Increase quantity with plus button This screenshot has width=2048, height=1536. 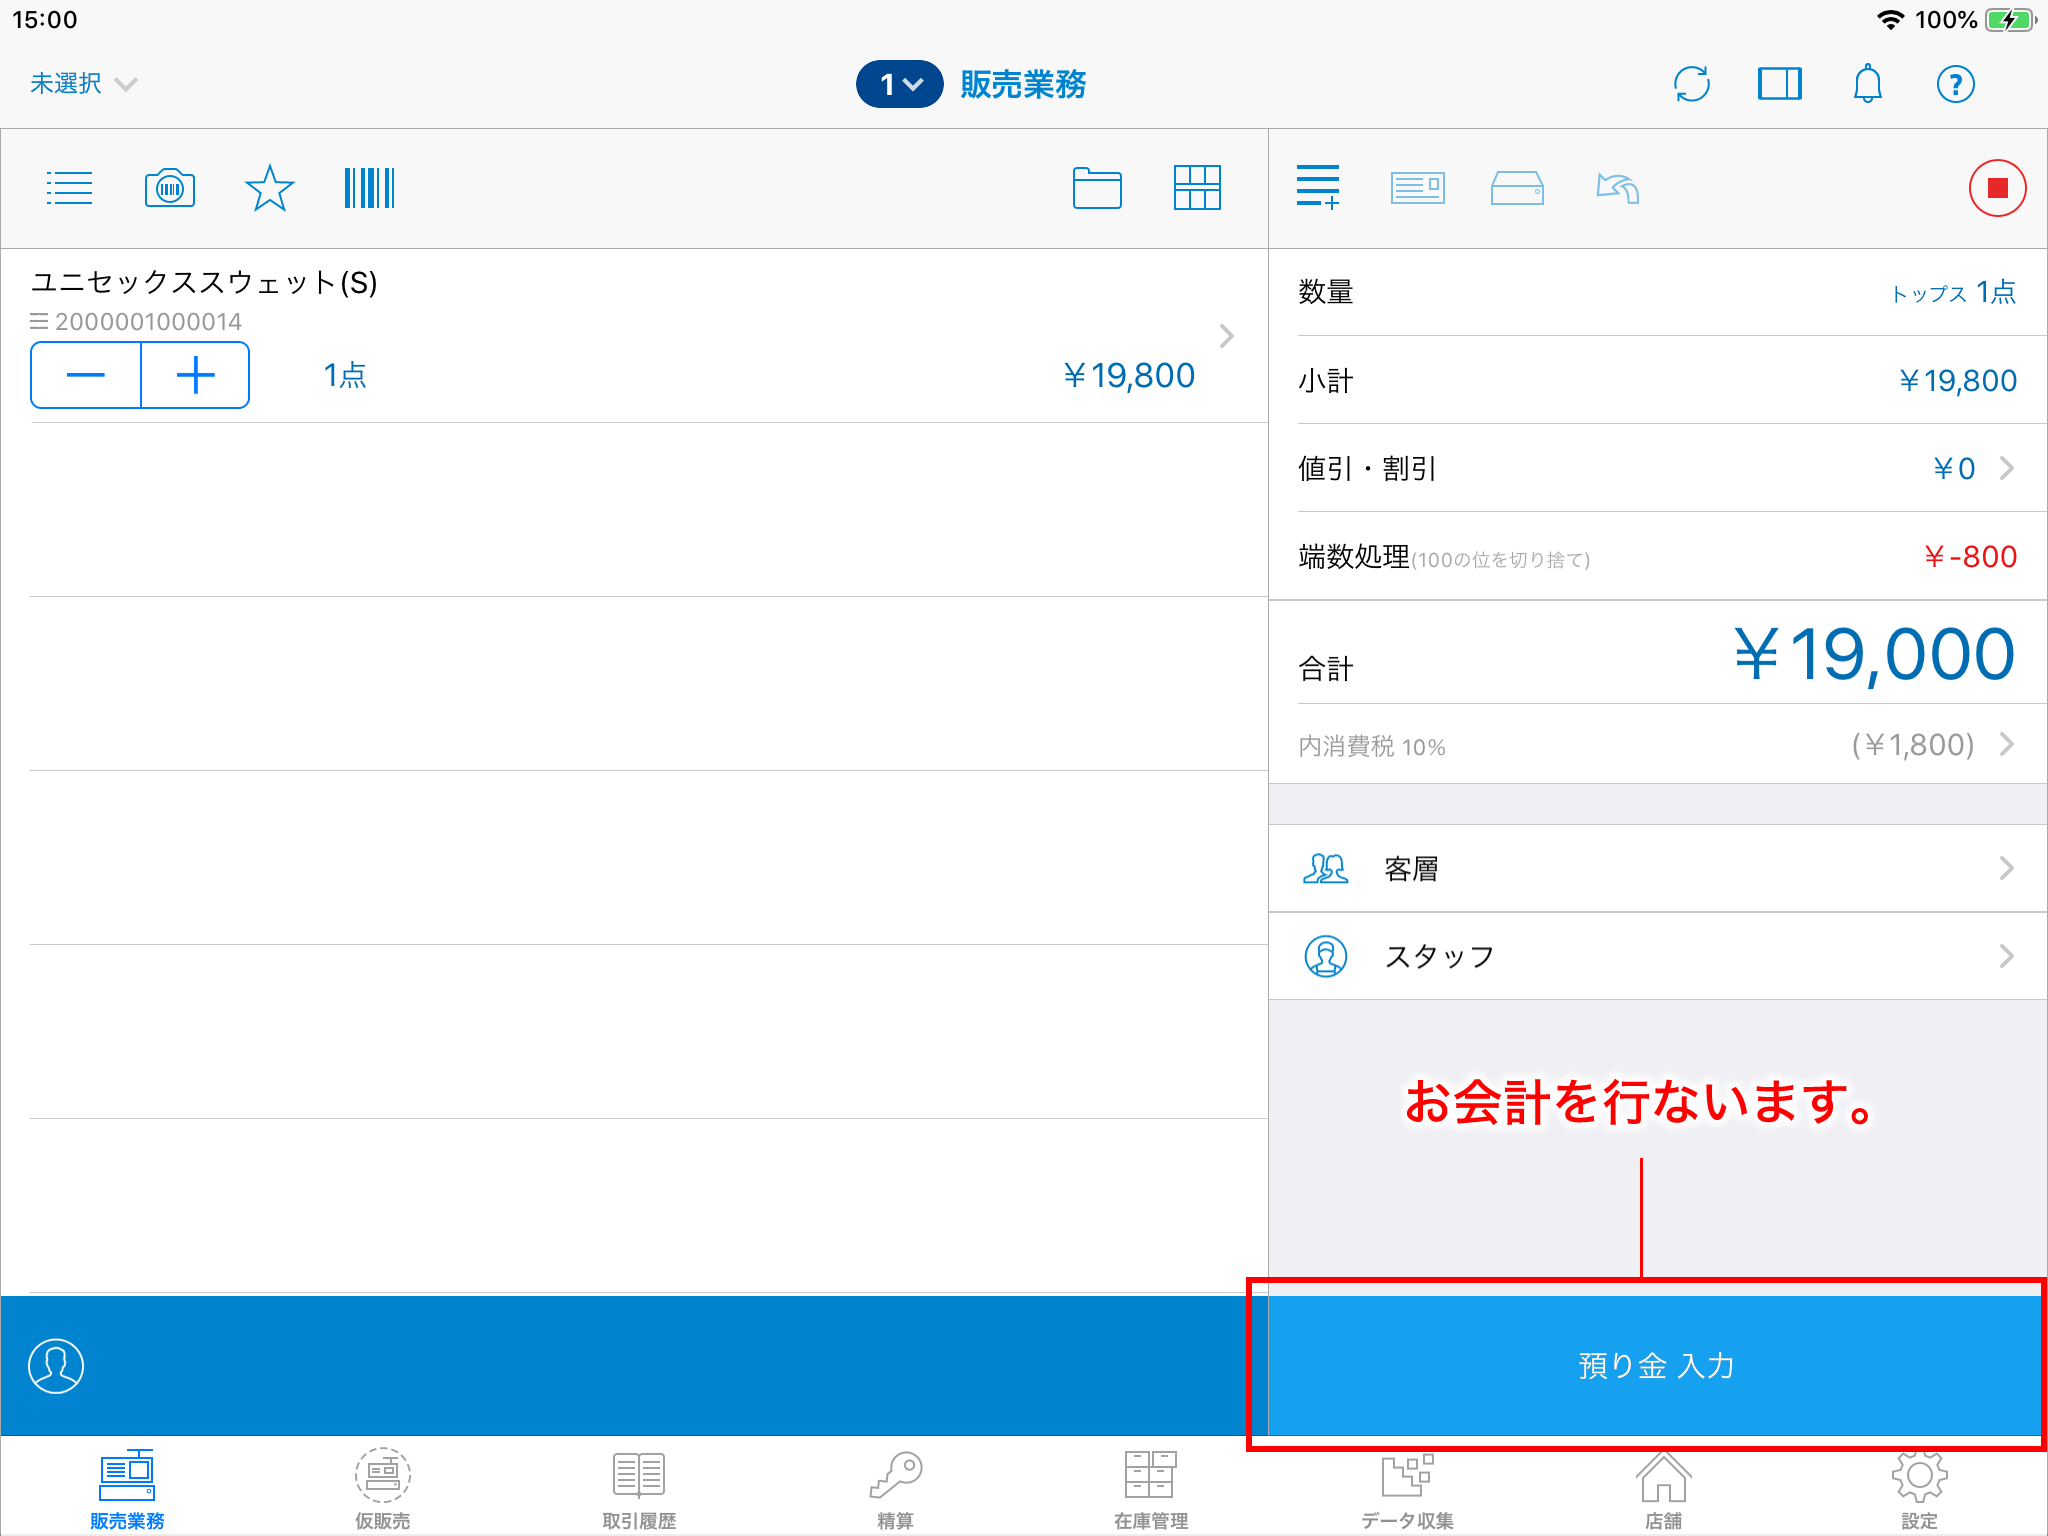(195, 375)
